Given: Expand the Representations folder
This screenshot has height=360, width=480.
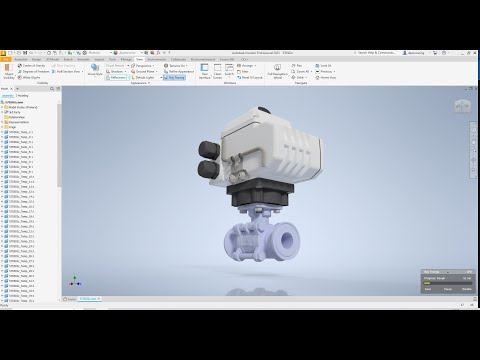Looking at the screenshot, I should pyautogui.click(x=2, y=122).
